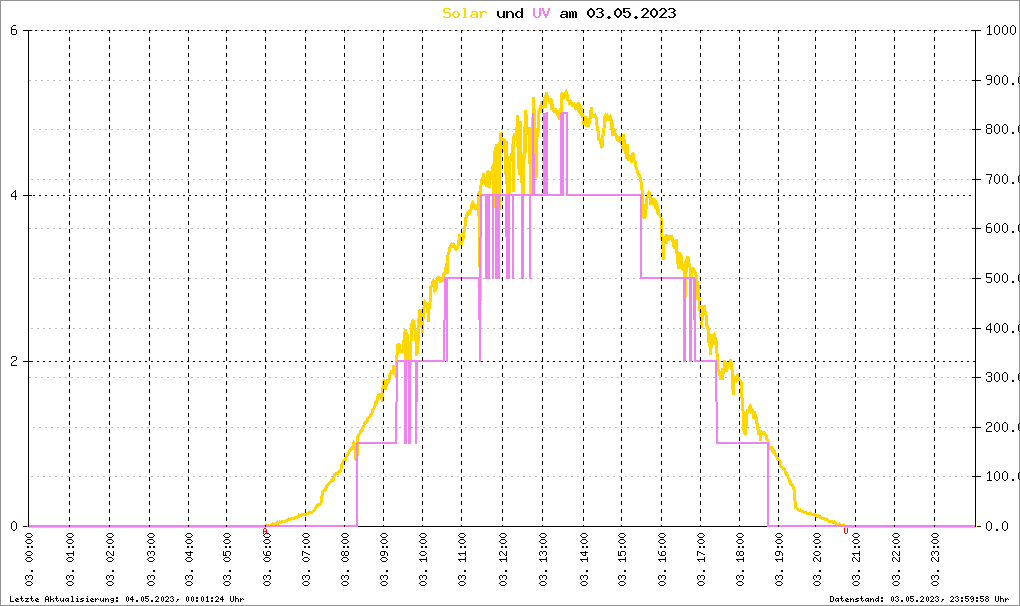
Task: Click the right axis label 100.0
Action: pos(1001,477)
